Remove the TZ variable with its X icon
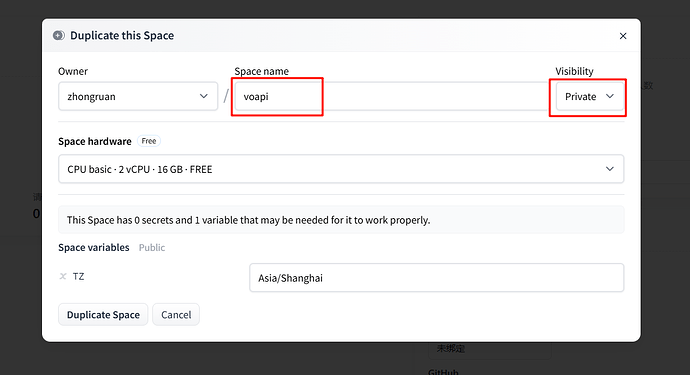The width and height of the screenshot is (690, 375). tap(63, 276)
